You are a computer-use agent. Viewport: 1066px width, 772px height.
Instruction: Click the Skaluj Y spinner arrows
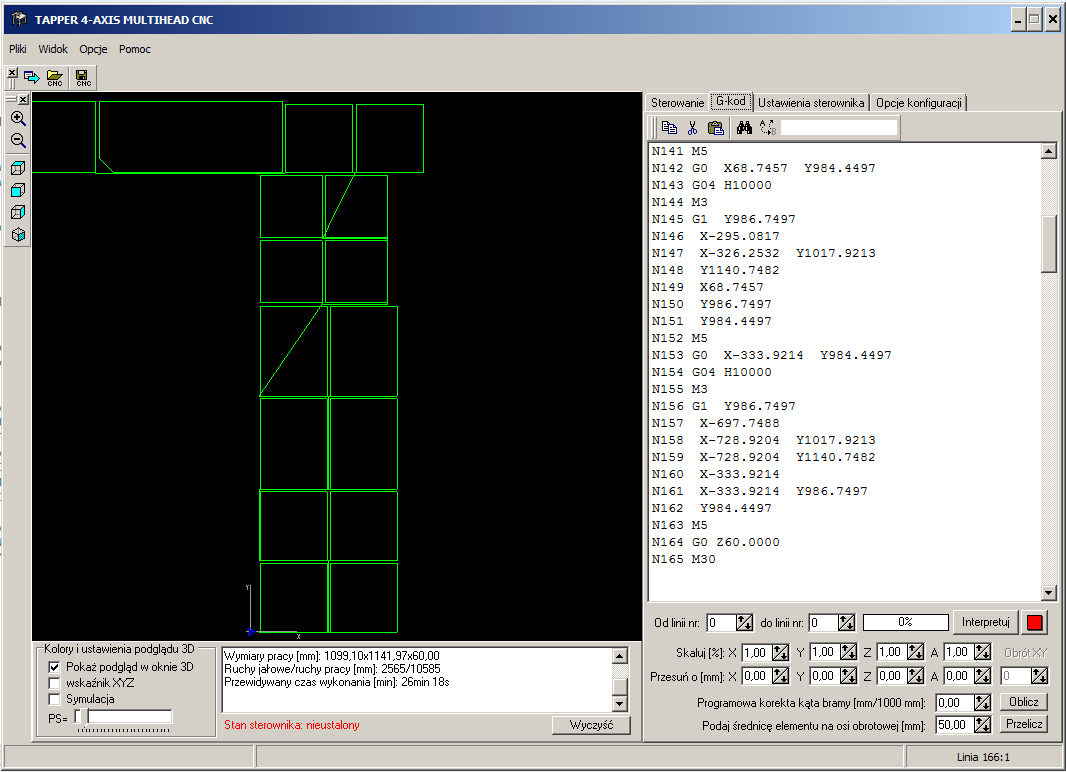(x=848, y=653)
